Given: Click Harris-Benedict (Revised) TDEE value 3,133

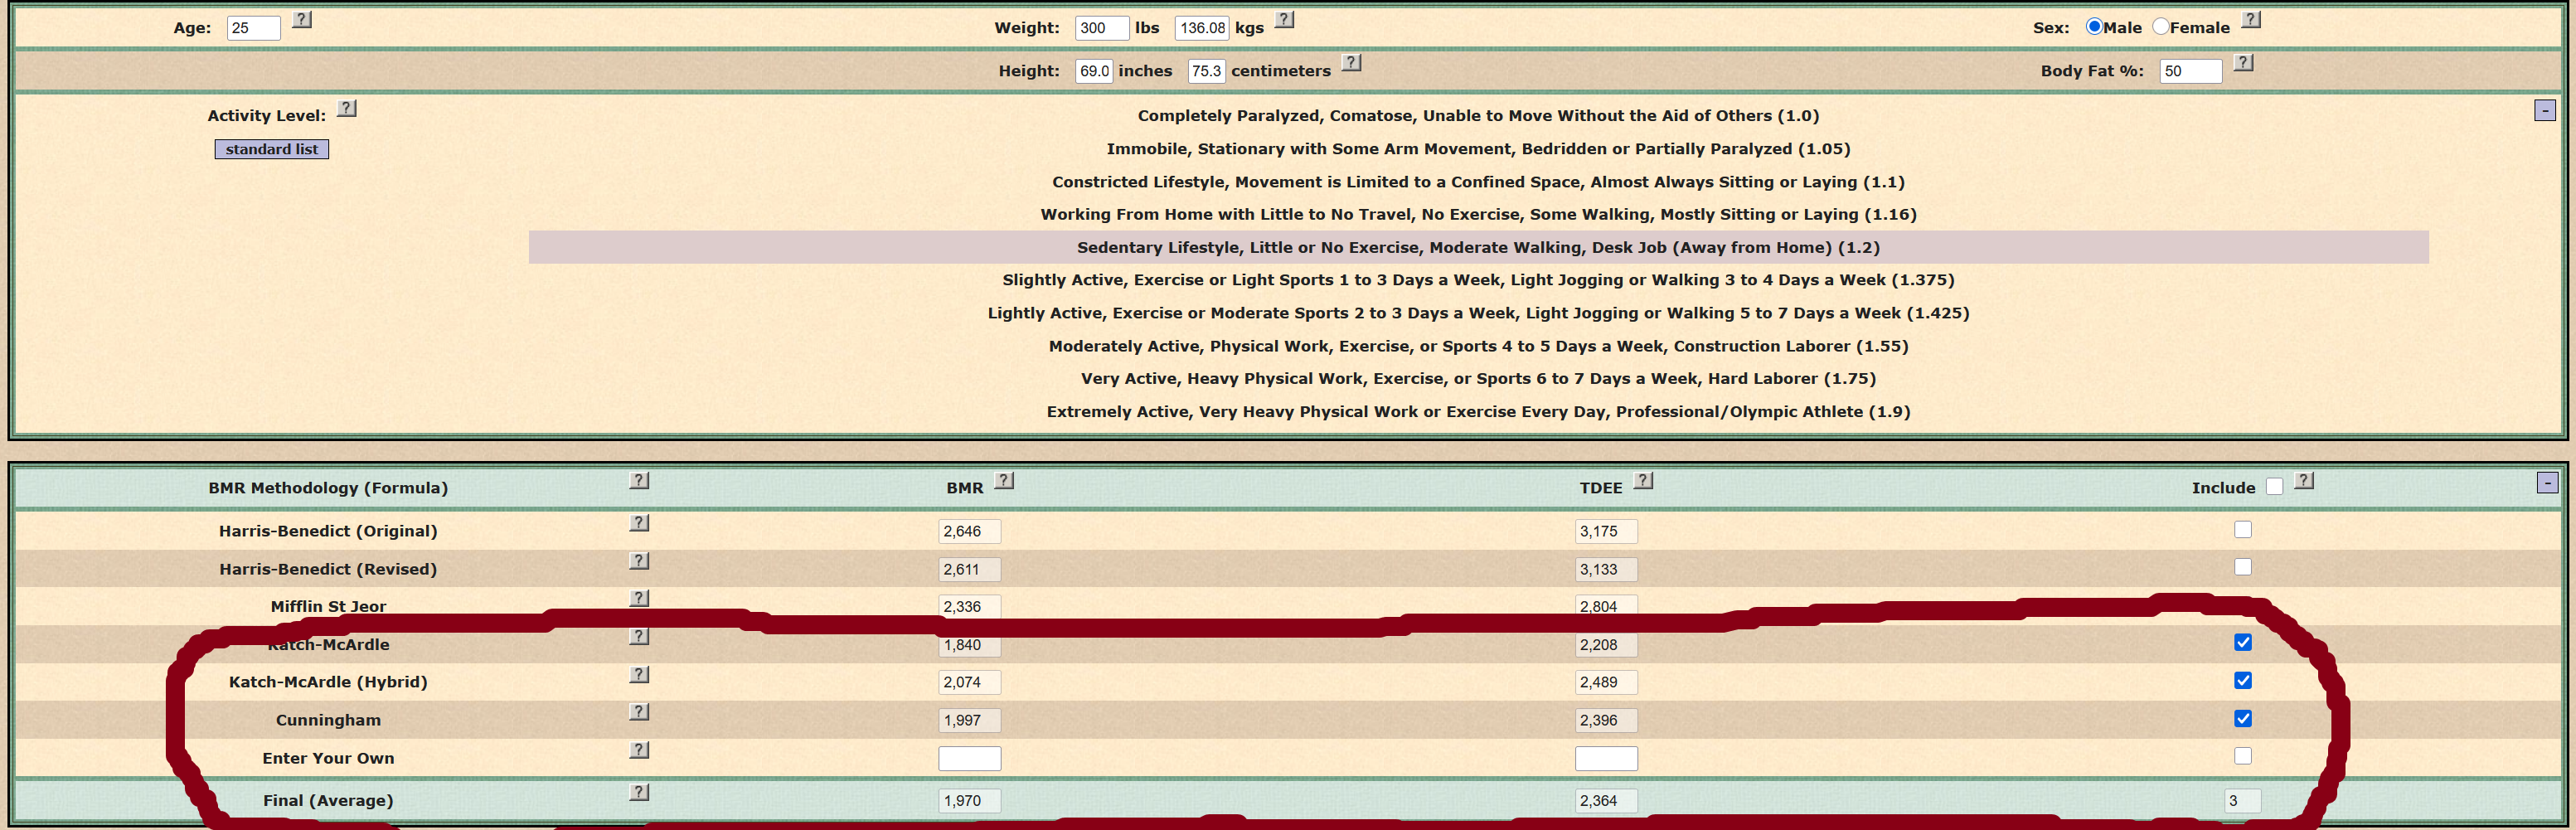Looking at the screenshot, I should pos(1606,570).
